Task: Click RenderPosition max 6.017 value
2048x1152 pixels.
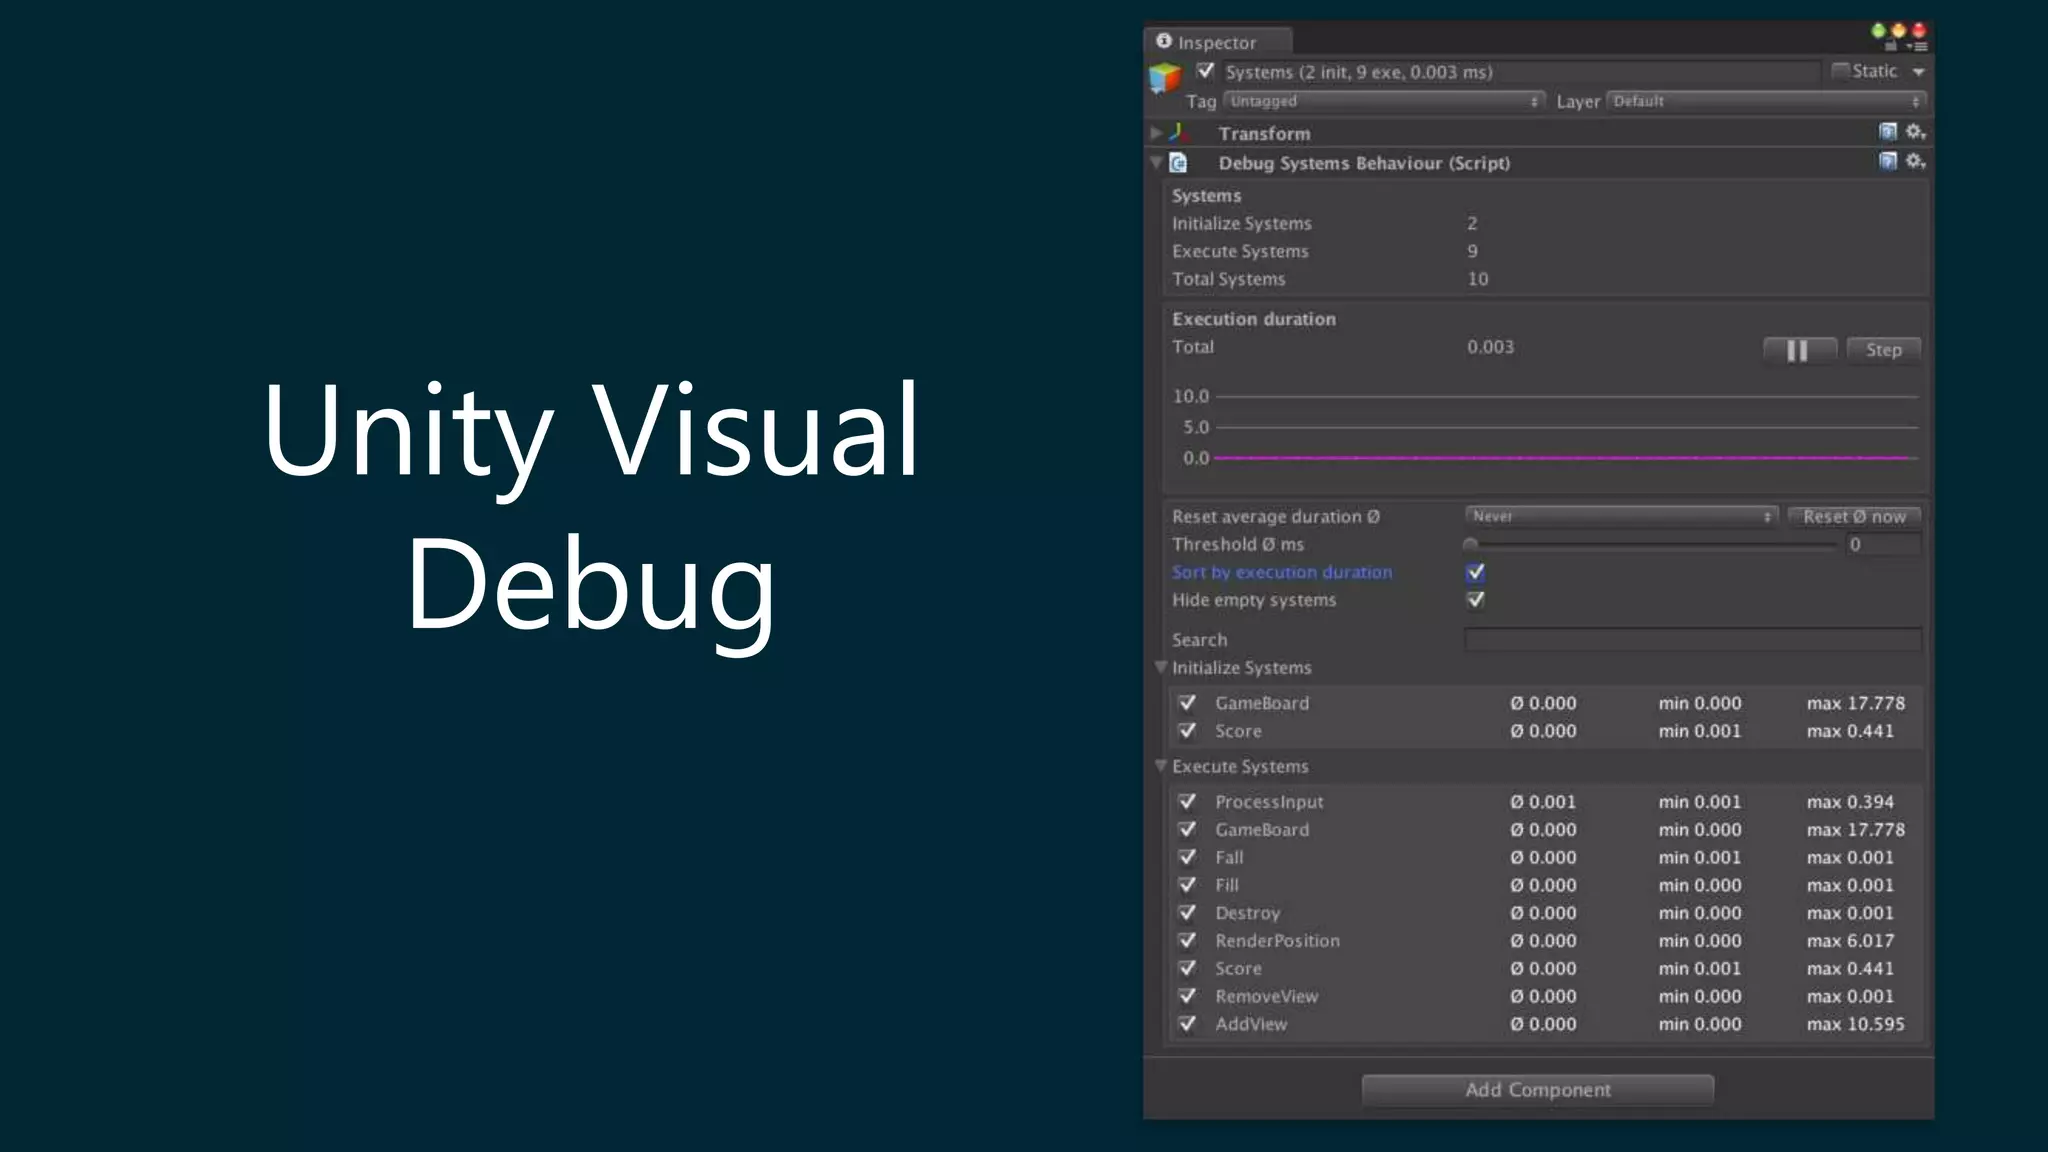Action: coord(1850,941)
